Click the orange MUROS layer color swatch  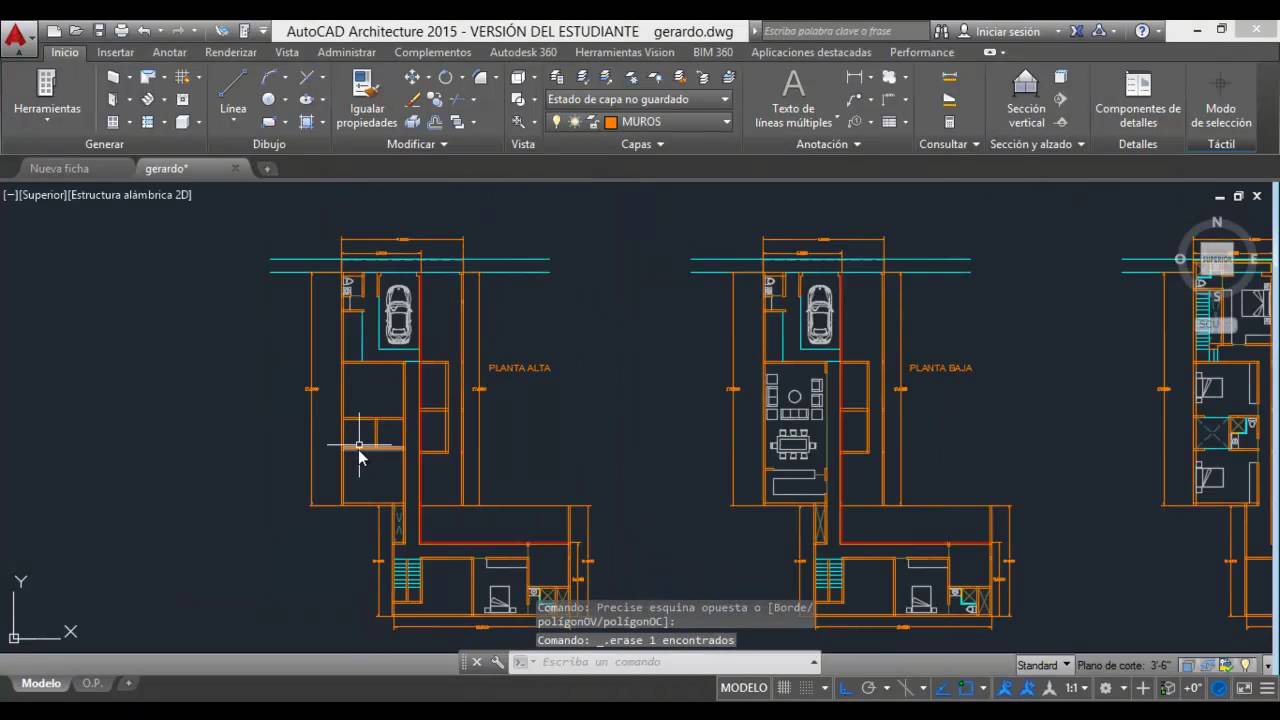[x=611, y=122]
